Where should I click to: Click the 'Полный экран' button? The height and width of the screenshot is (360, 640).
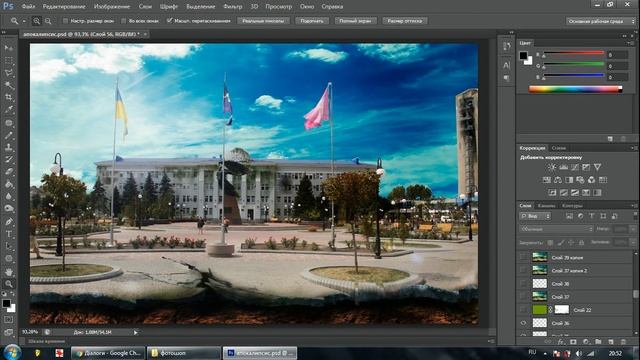click(x=355, y=21)
